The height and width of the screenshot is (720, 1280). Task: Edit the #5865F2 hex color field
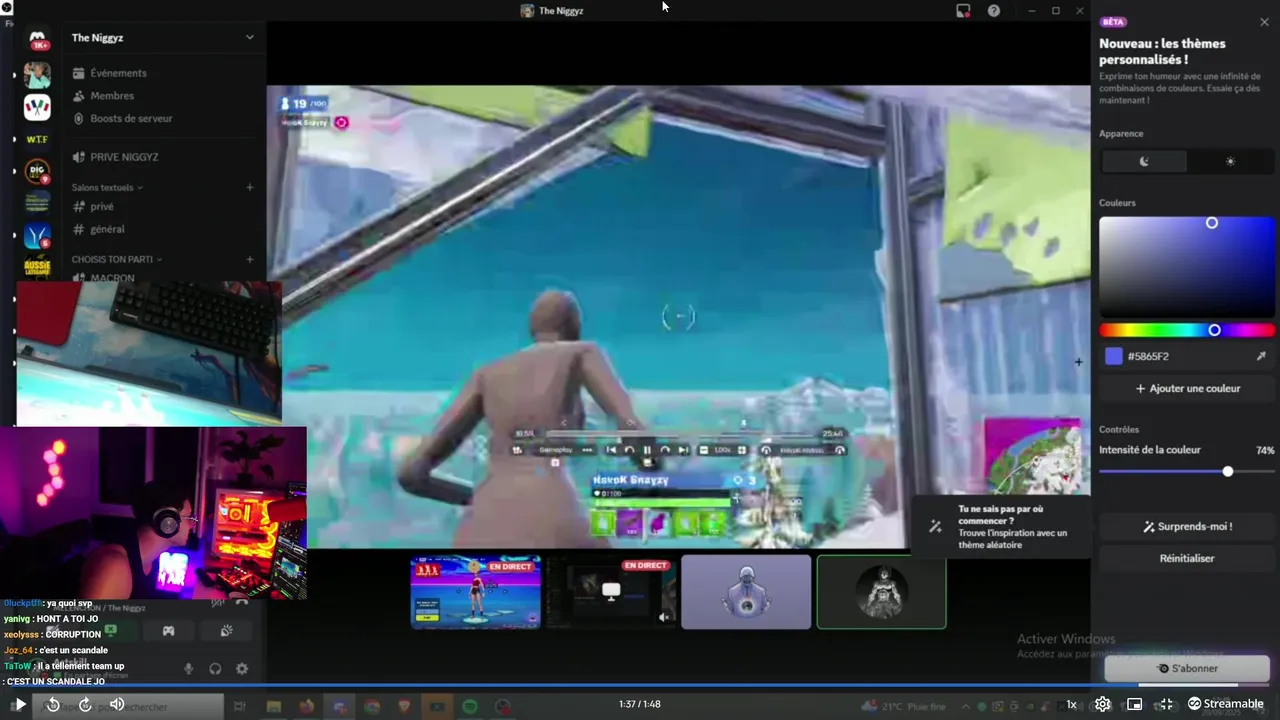click(1185, 356)
